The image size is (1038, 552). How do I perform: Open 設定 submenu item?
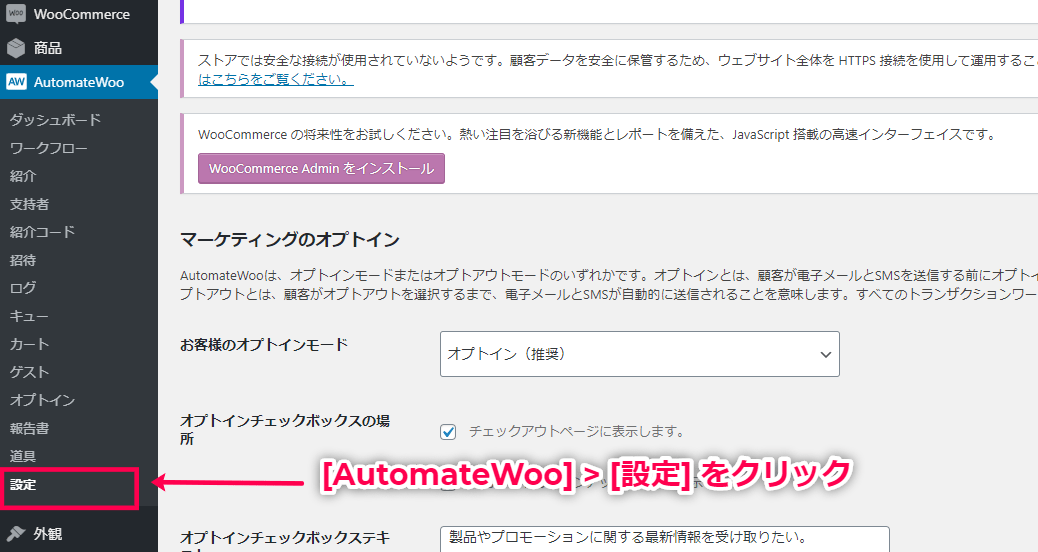click(23, 484)
